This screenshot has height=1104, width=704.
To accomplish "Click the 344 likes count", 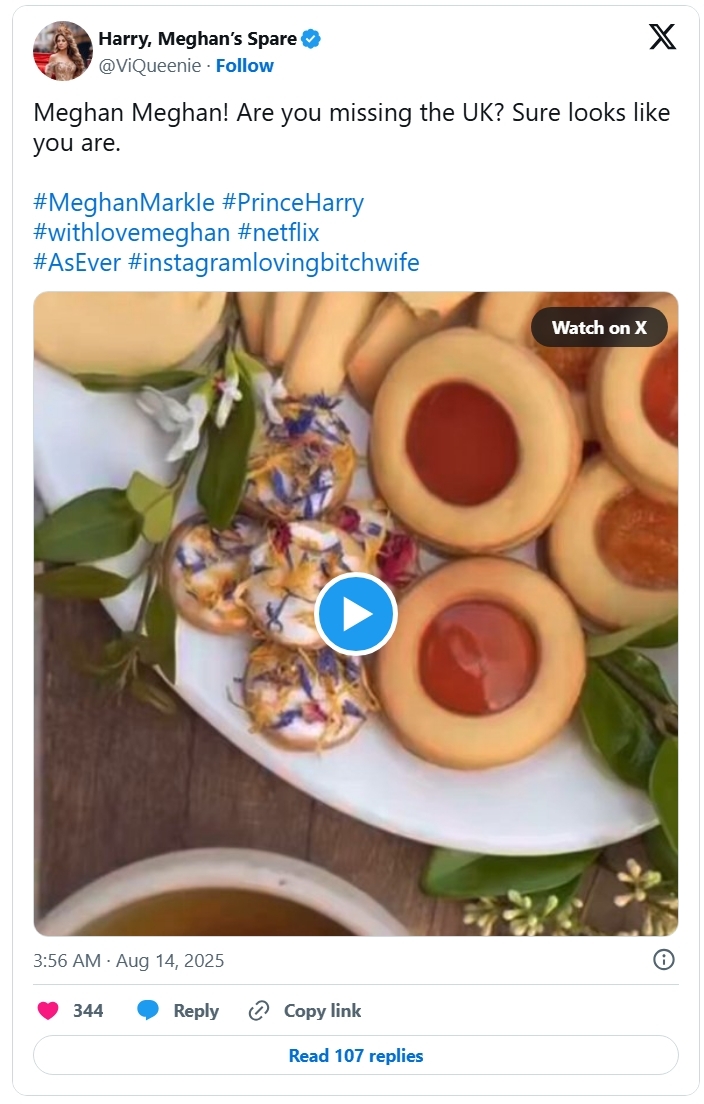I will (88, 1011).
